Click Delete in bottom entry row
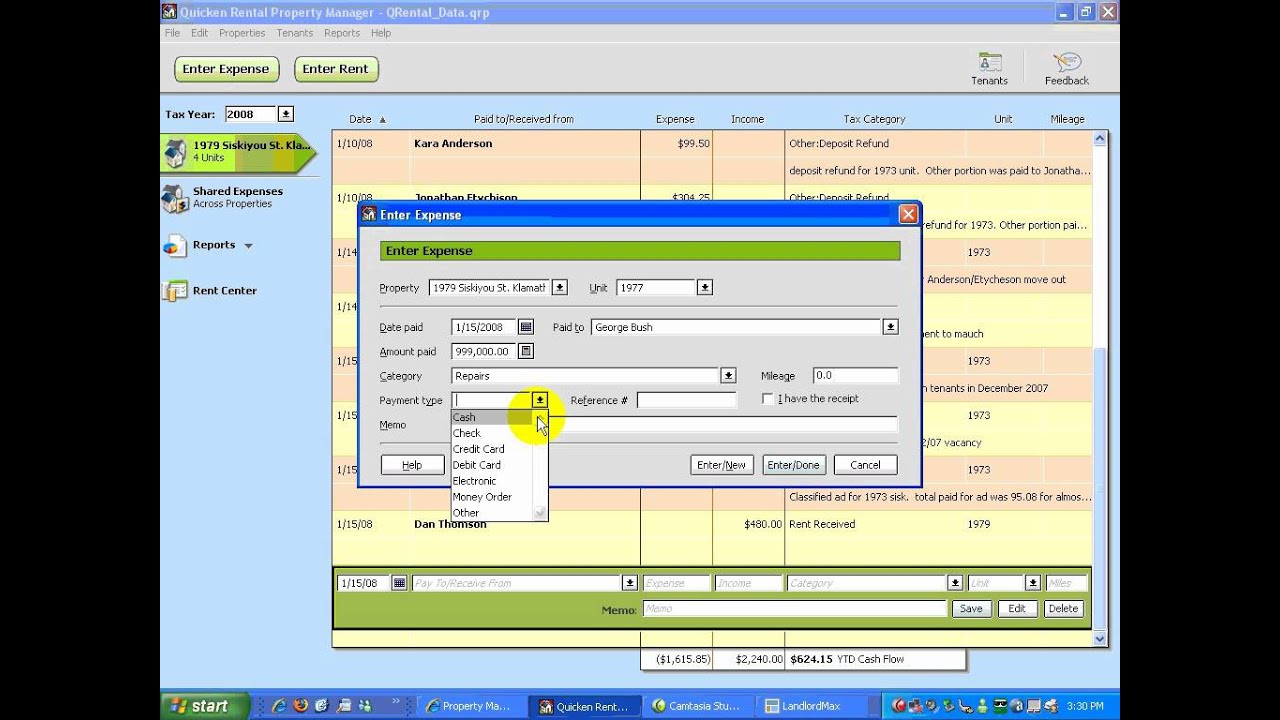The width and height of the screenshot is (1280, 720). pyautogui.click(x=1063, y=608)
